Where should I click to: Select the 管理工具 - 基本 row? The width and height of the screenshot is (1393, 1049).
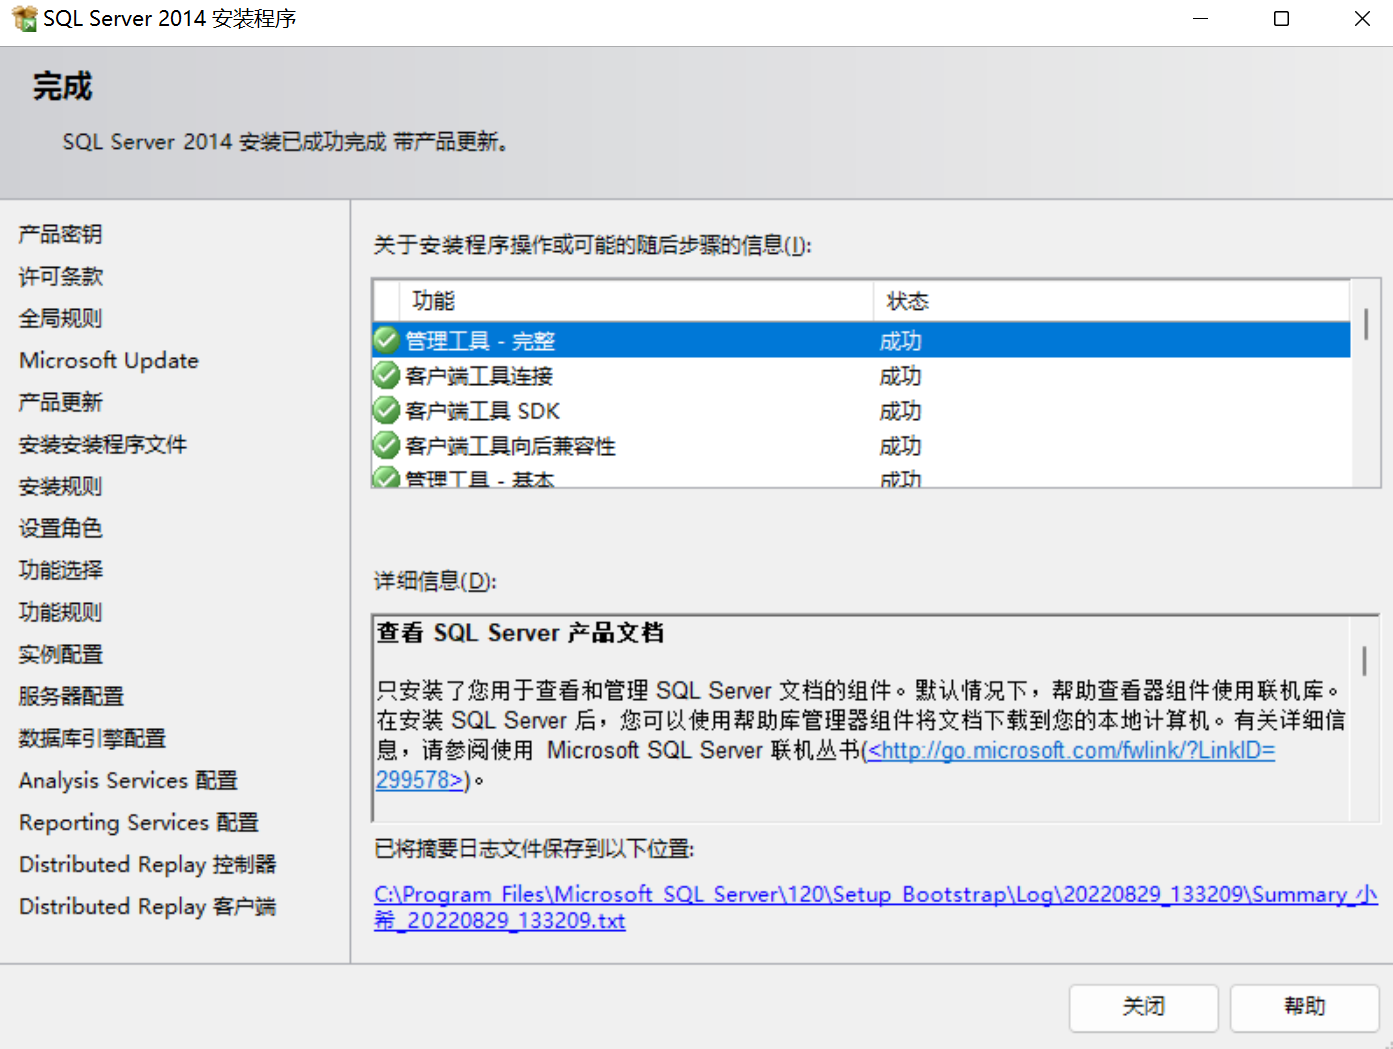(x=861, y=477)
